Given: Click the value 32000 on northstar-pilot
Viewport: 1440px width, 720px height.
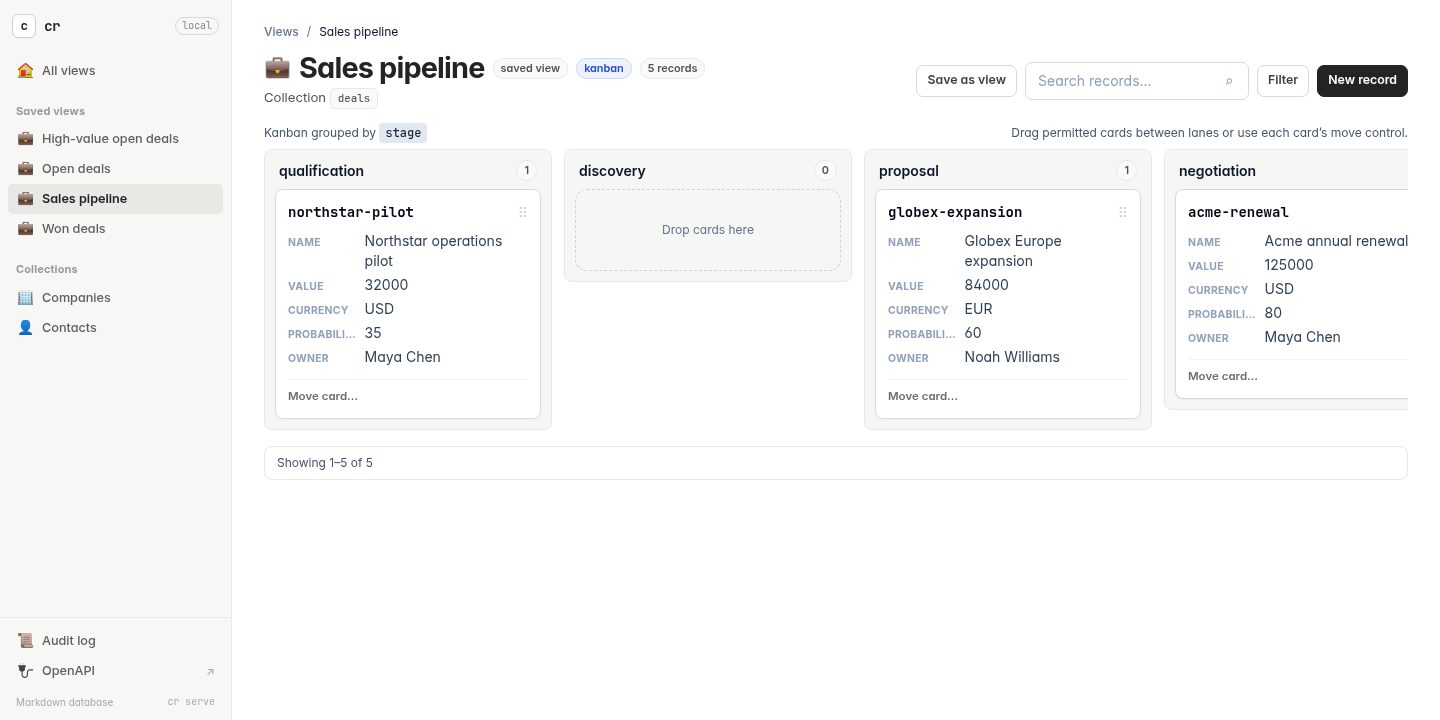Looking at the screenshot, I should pyautogui.click(x=386, y=285).
